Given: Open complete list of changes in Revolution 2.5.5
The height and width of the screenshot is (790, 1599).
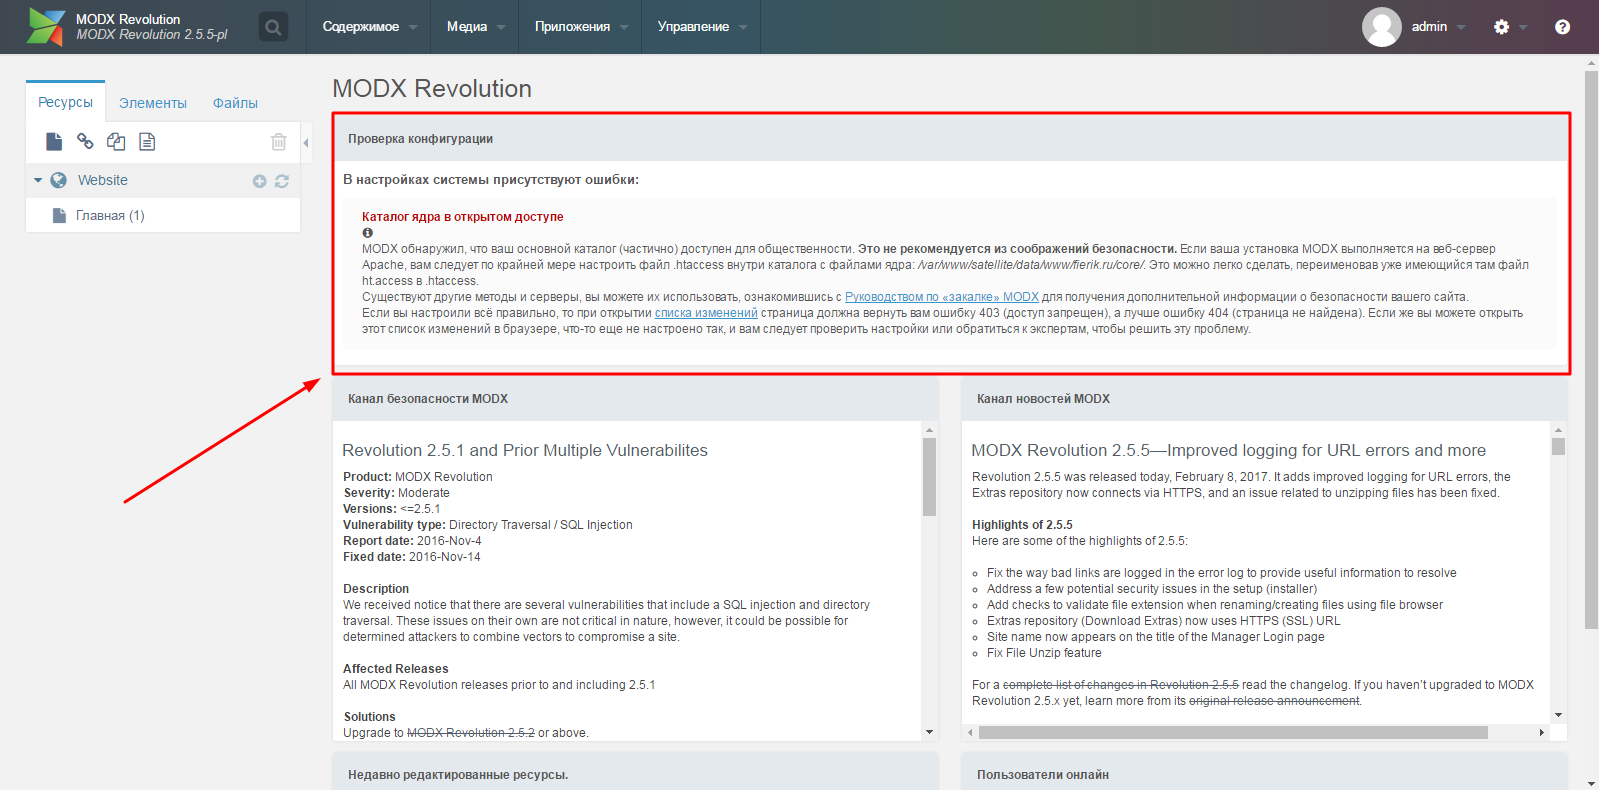Looking at the screenshot, I should [x=1121, y=685].
